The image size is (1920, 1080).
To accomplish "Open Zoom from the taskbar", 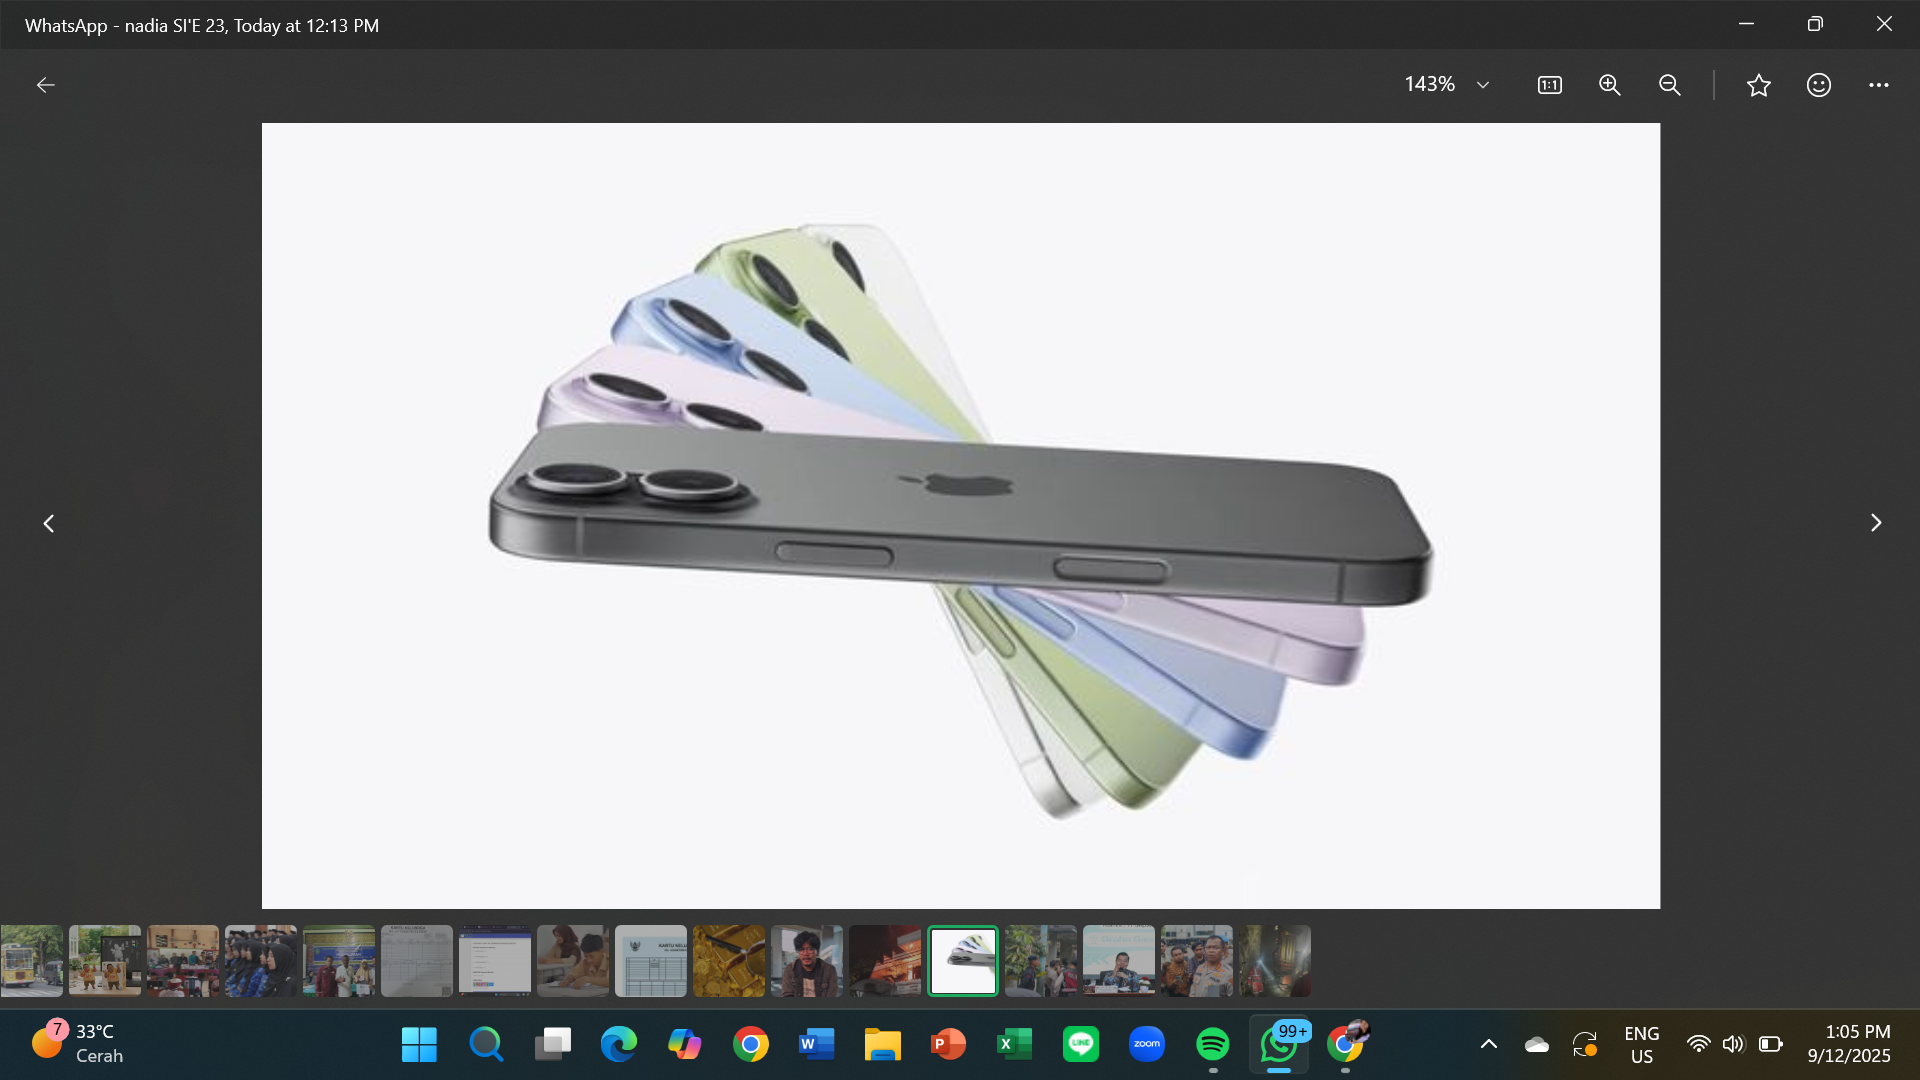I will click(1146, 1045).
